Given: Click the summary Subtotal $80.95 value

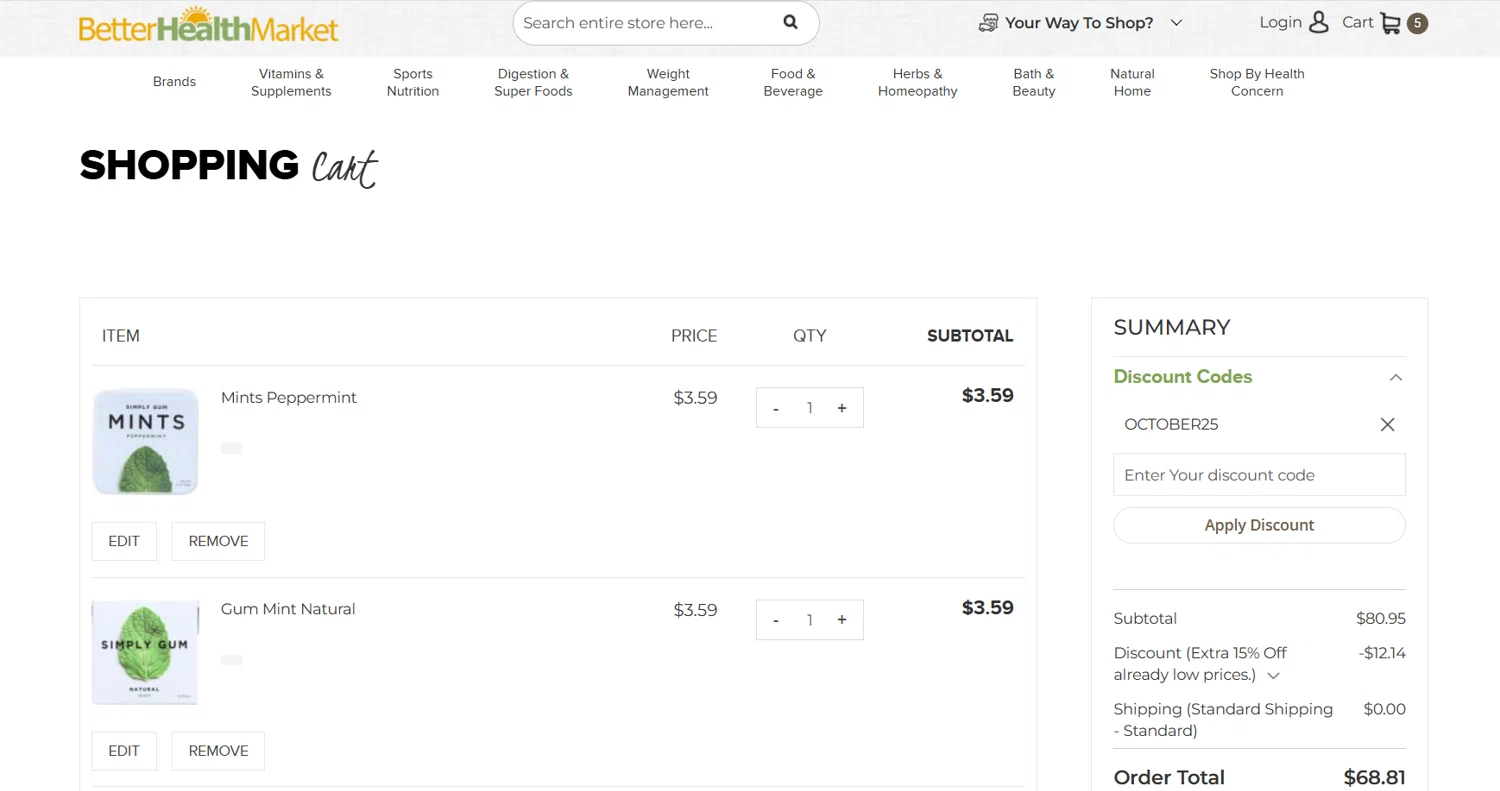Looking at the screenshot, I should point(1381,618).
